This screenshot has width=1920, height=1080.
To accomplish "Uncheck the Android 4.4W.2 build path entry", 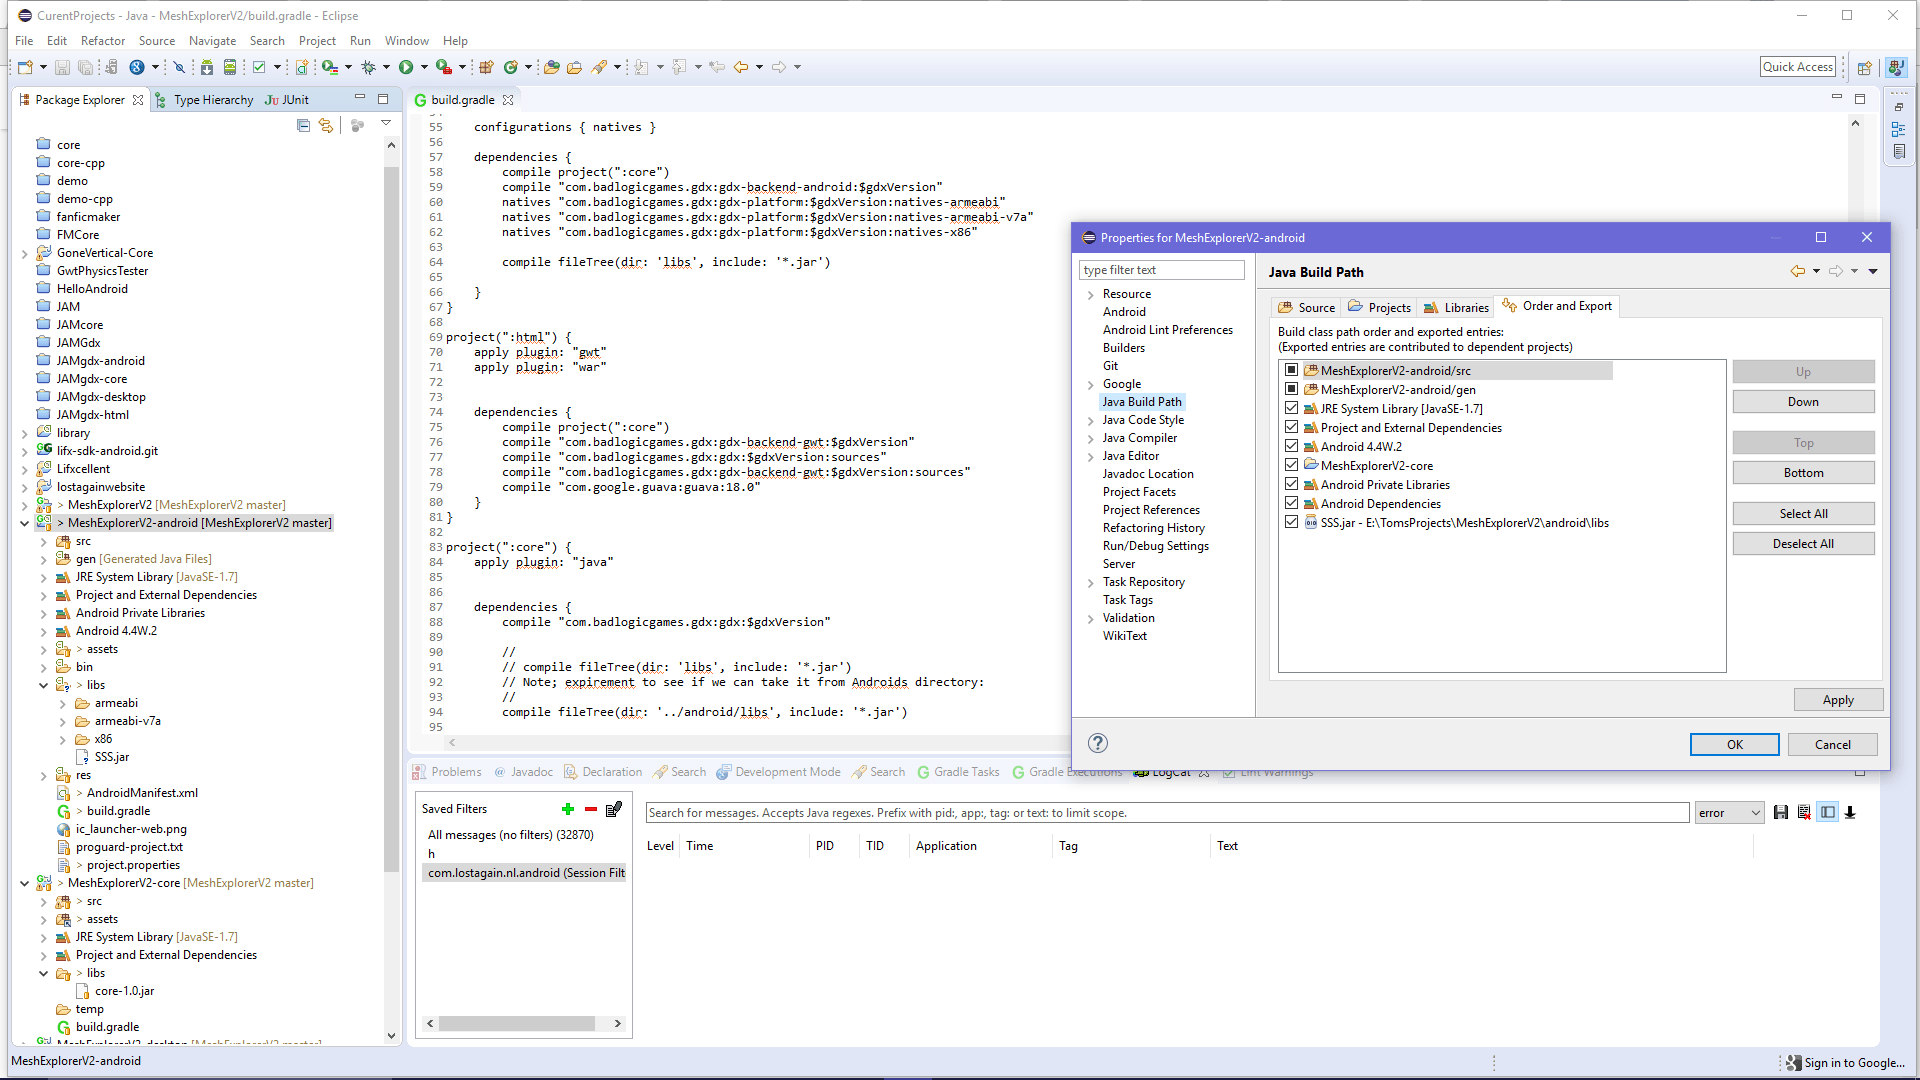I will (1292, 446).
